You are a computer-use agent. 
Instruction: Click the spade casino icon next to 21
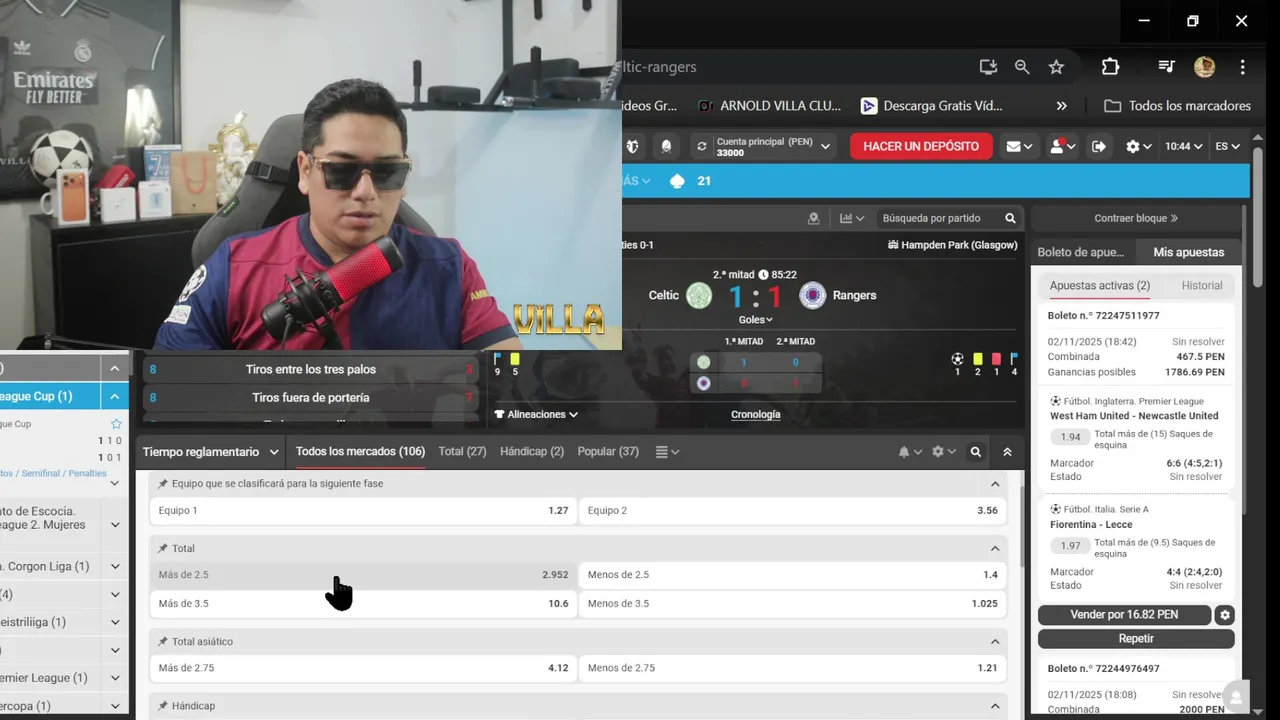tap(677, 181)
